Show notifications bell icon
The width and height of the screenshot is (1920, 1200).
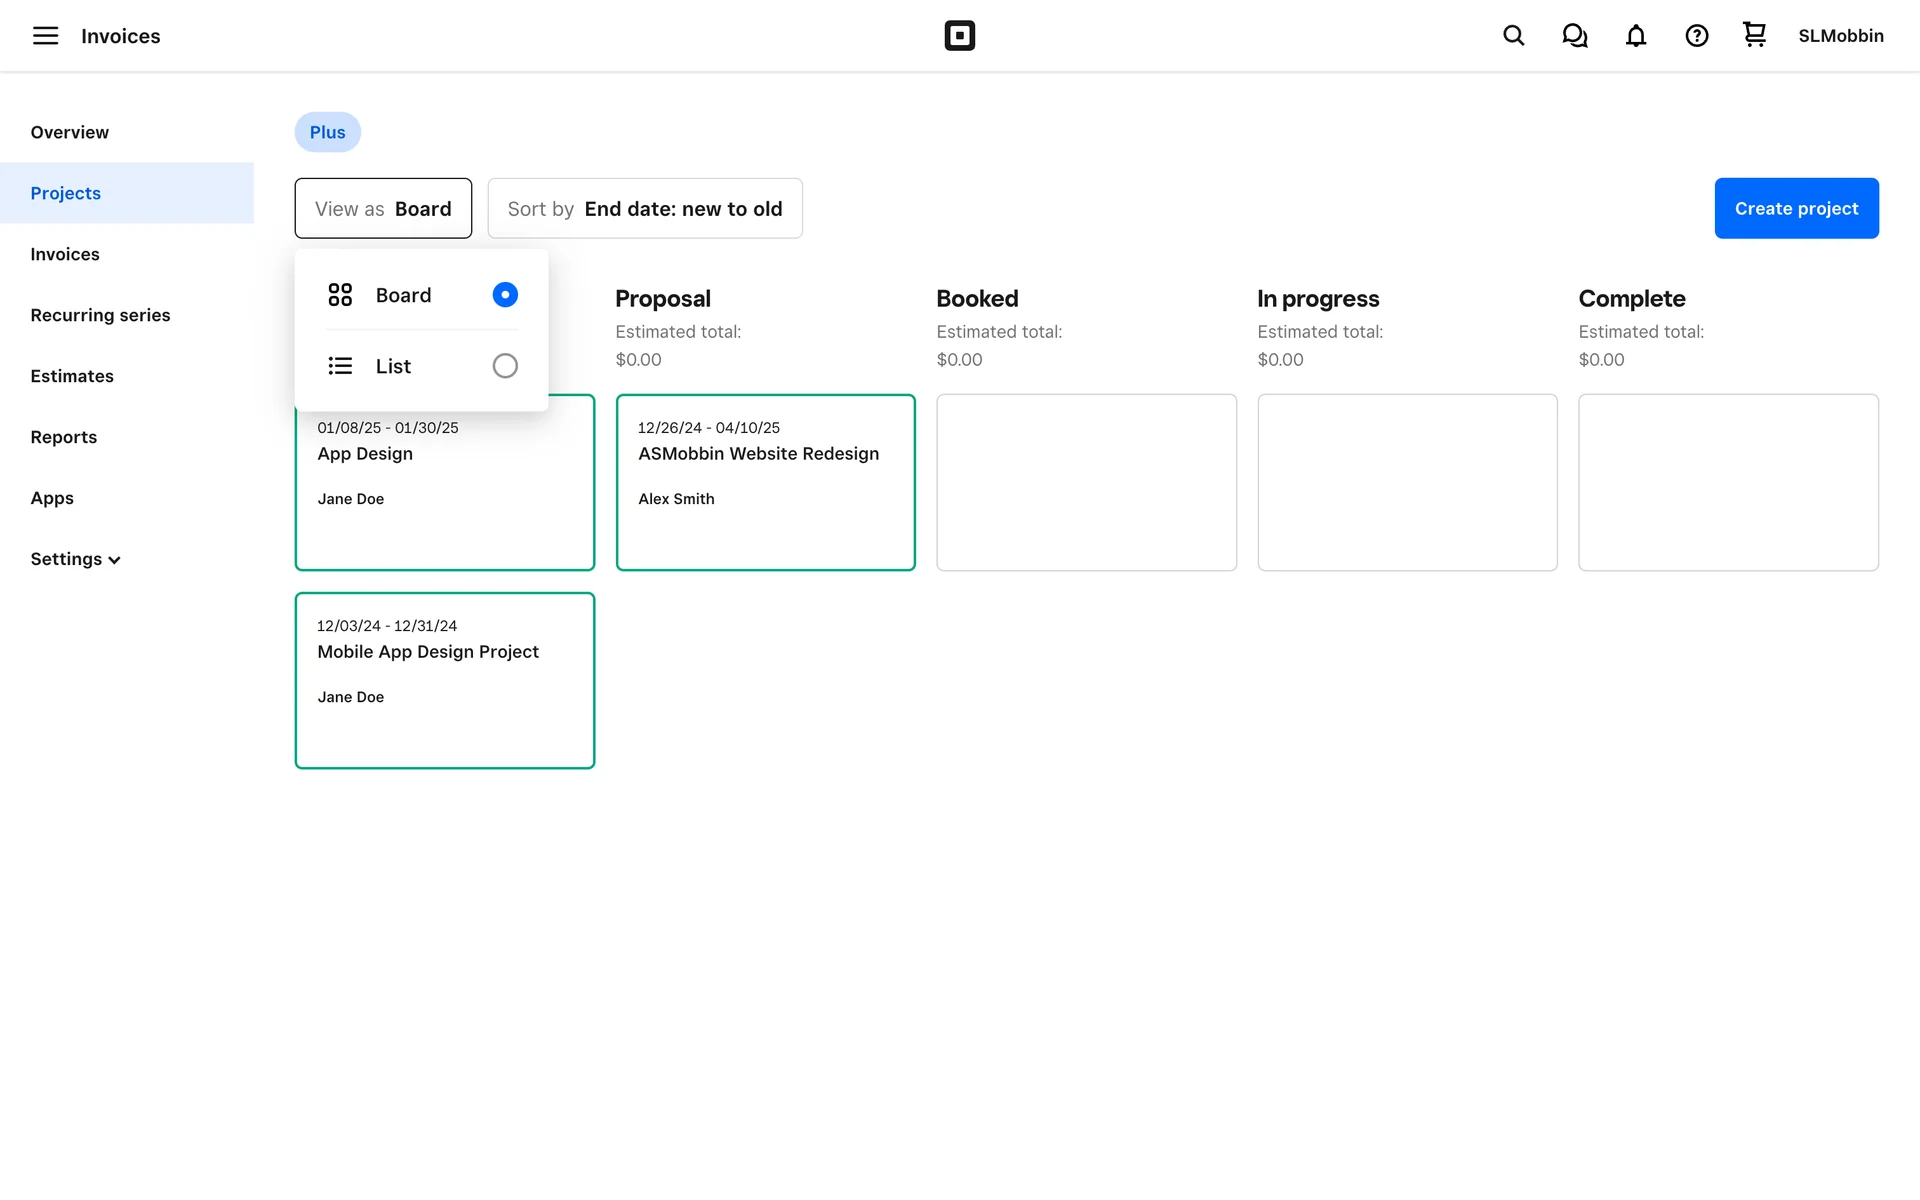(1635, 36)
